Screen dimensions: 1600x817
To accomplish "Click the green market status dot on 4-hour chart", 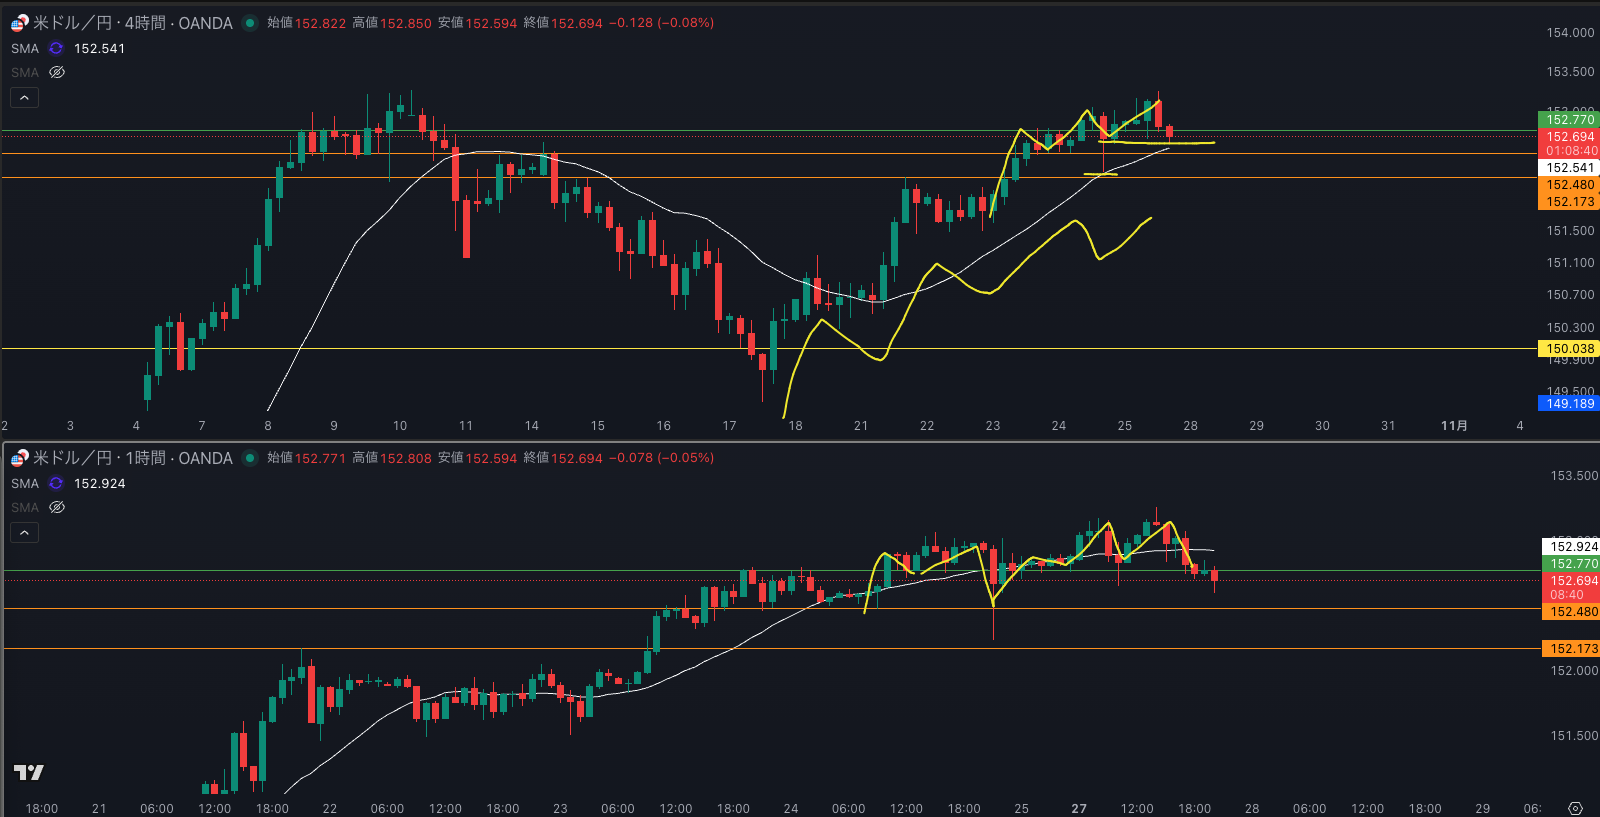I will 250,23.
